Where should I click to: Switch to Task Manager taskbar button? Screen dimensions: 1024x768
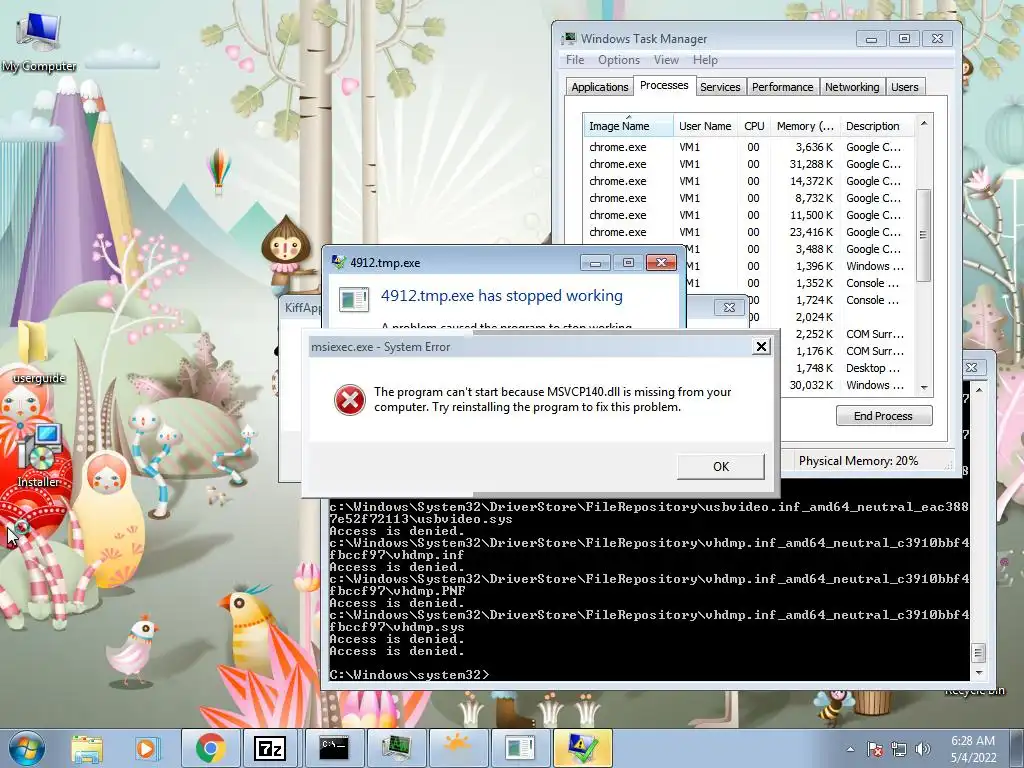pos(395,748)
